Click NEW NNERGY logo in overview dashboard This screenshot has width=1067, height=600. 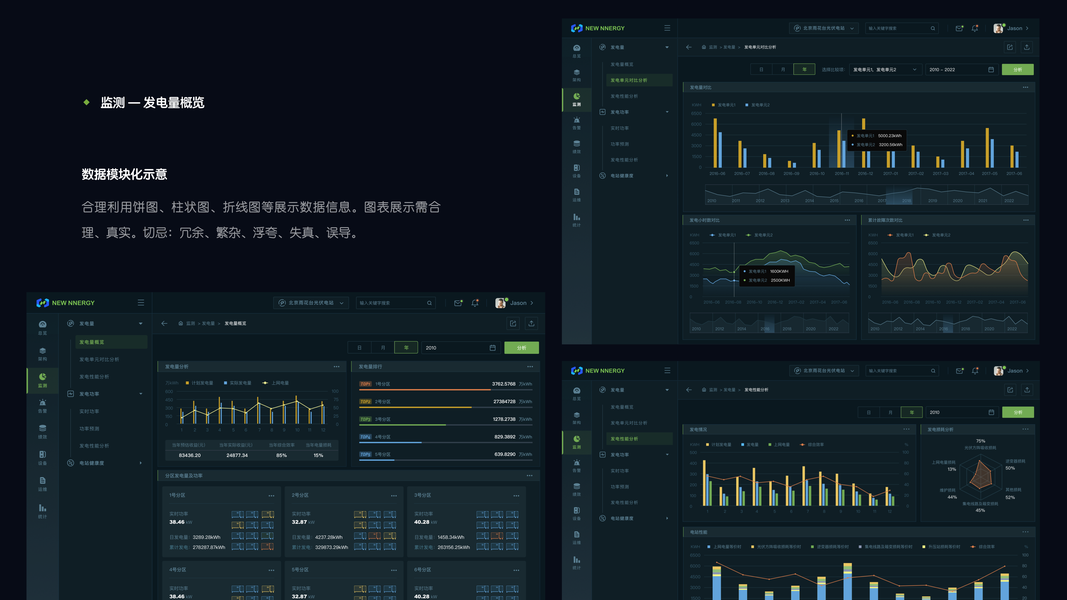point(66,303)
